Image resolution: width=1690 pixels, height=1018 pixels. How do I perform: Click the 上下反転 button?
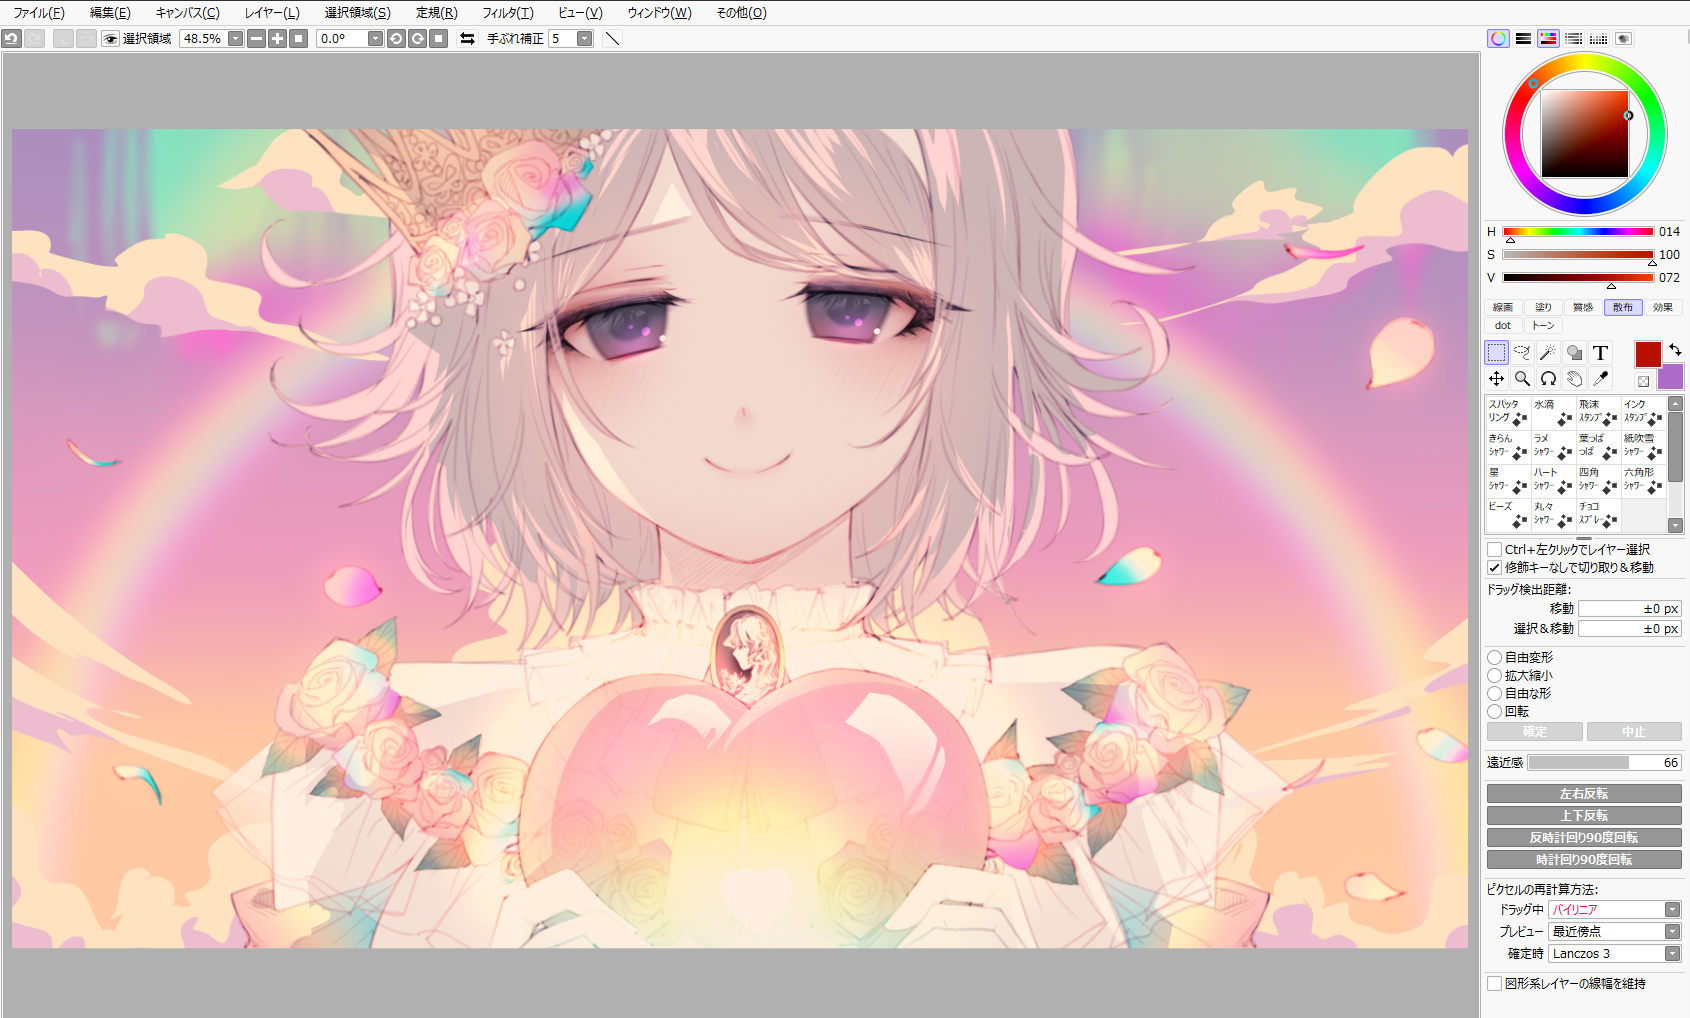[x=1584, y=816]
